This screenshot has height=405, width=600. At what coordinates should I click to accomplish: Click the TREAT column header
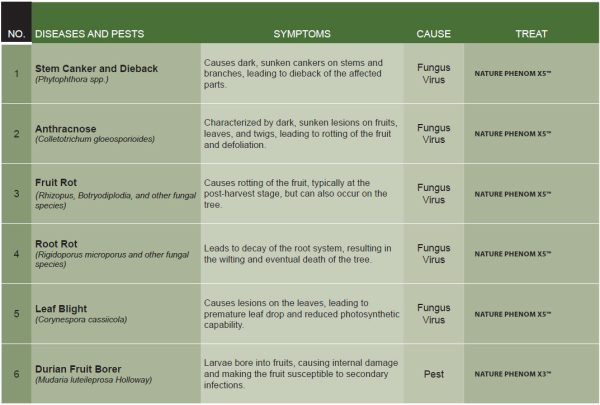pos(531,33)
